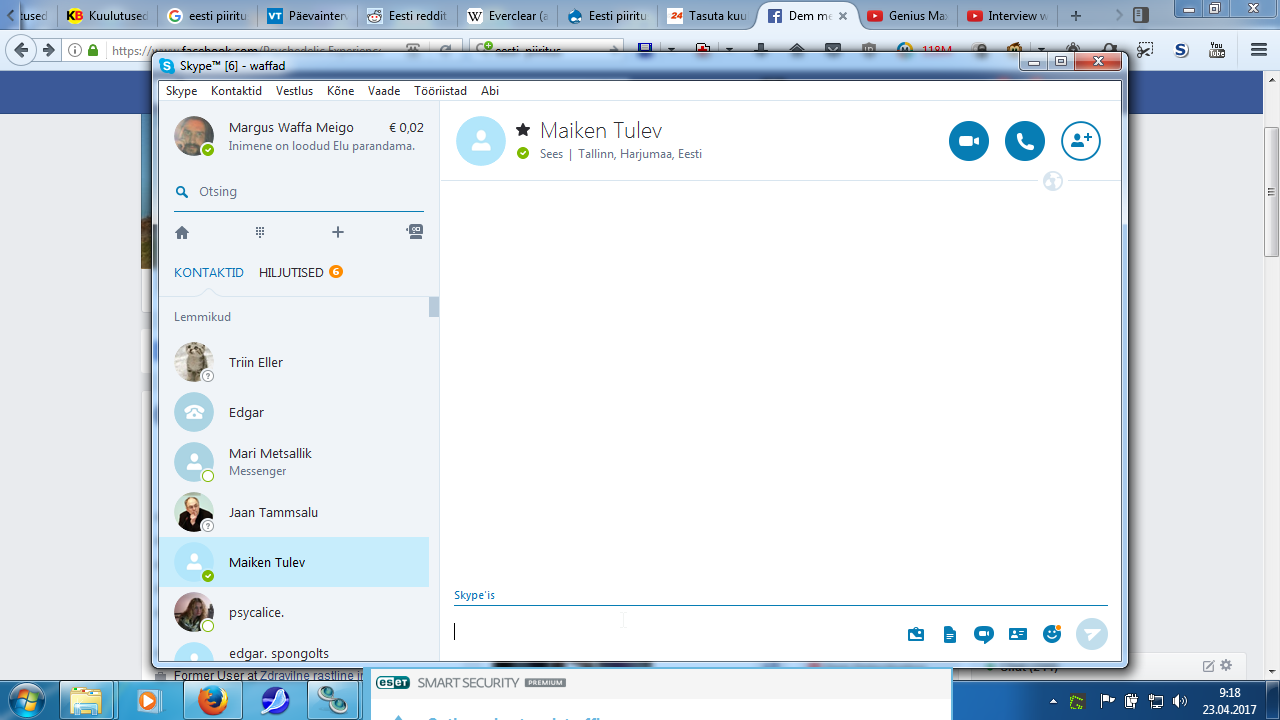Click the send contacts icon

[x=1018, y=634]
